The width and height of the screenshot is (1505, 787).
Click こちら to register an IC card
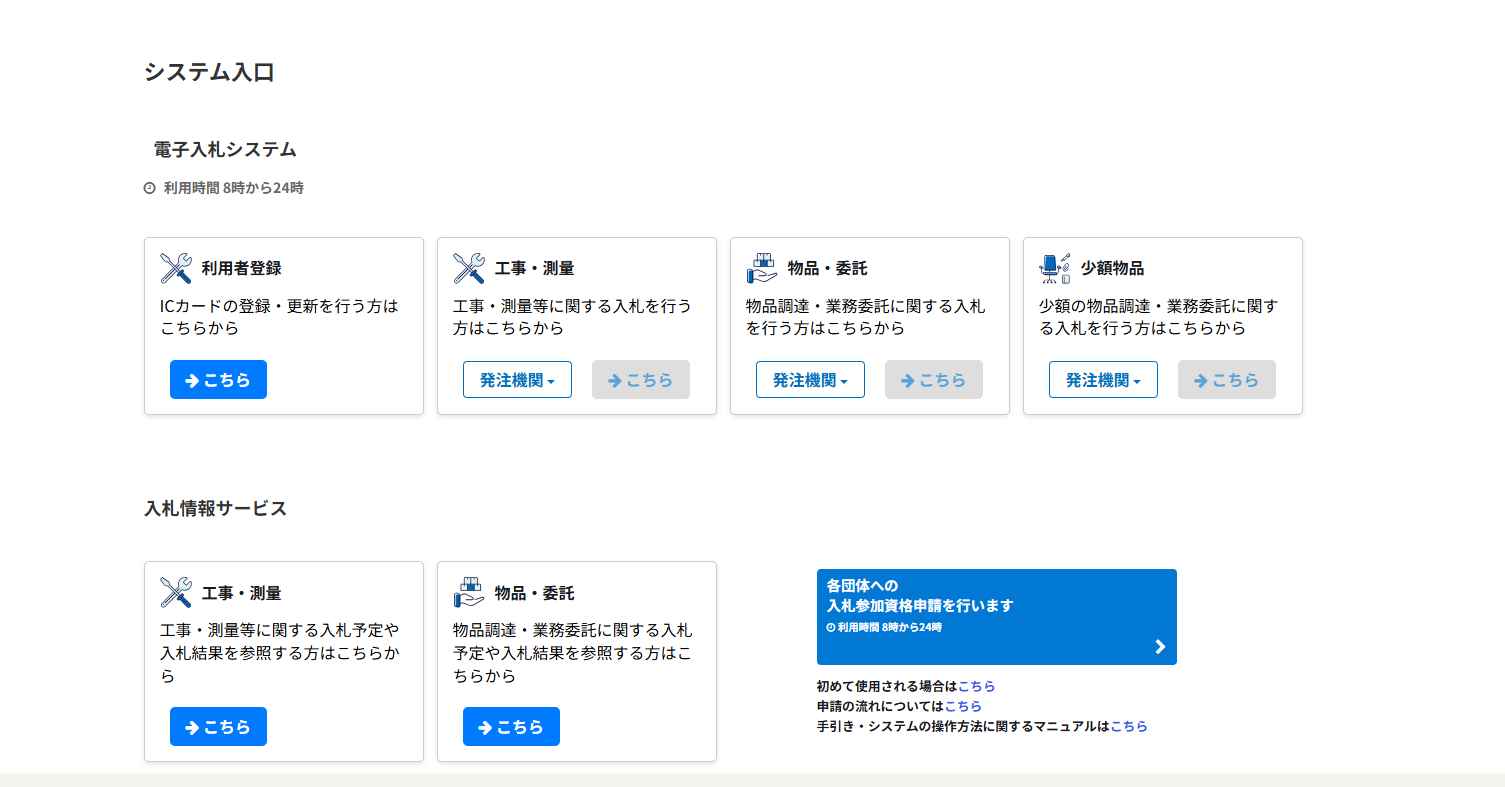(218, 379)
